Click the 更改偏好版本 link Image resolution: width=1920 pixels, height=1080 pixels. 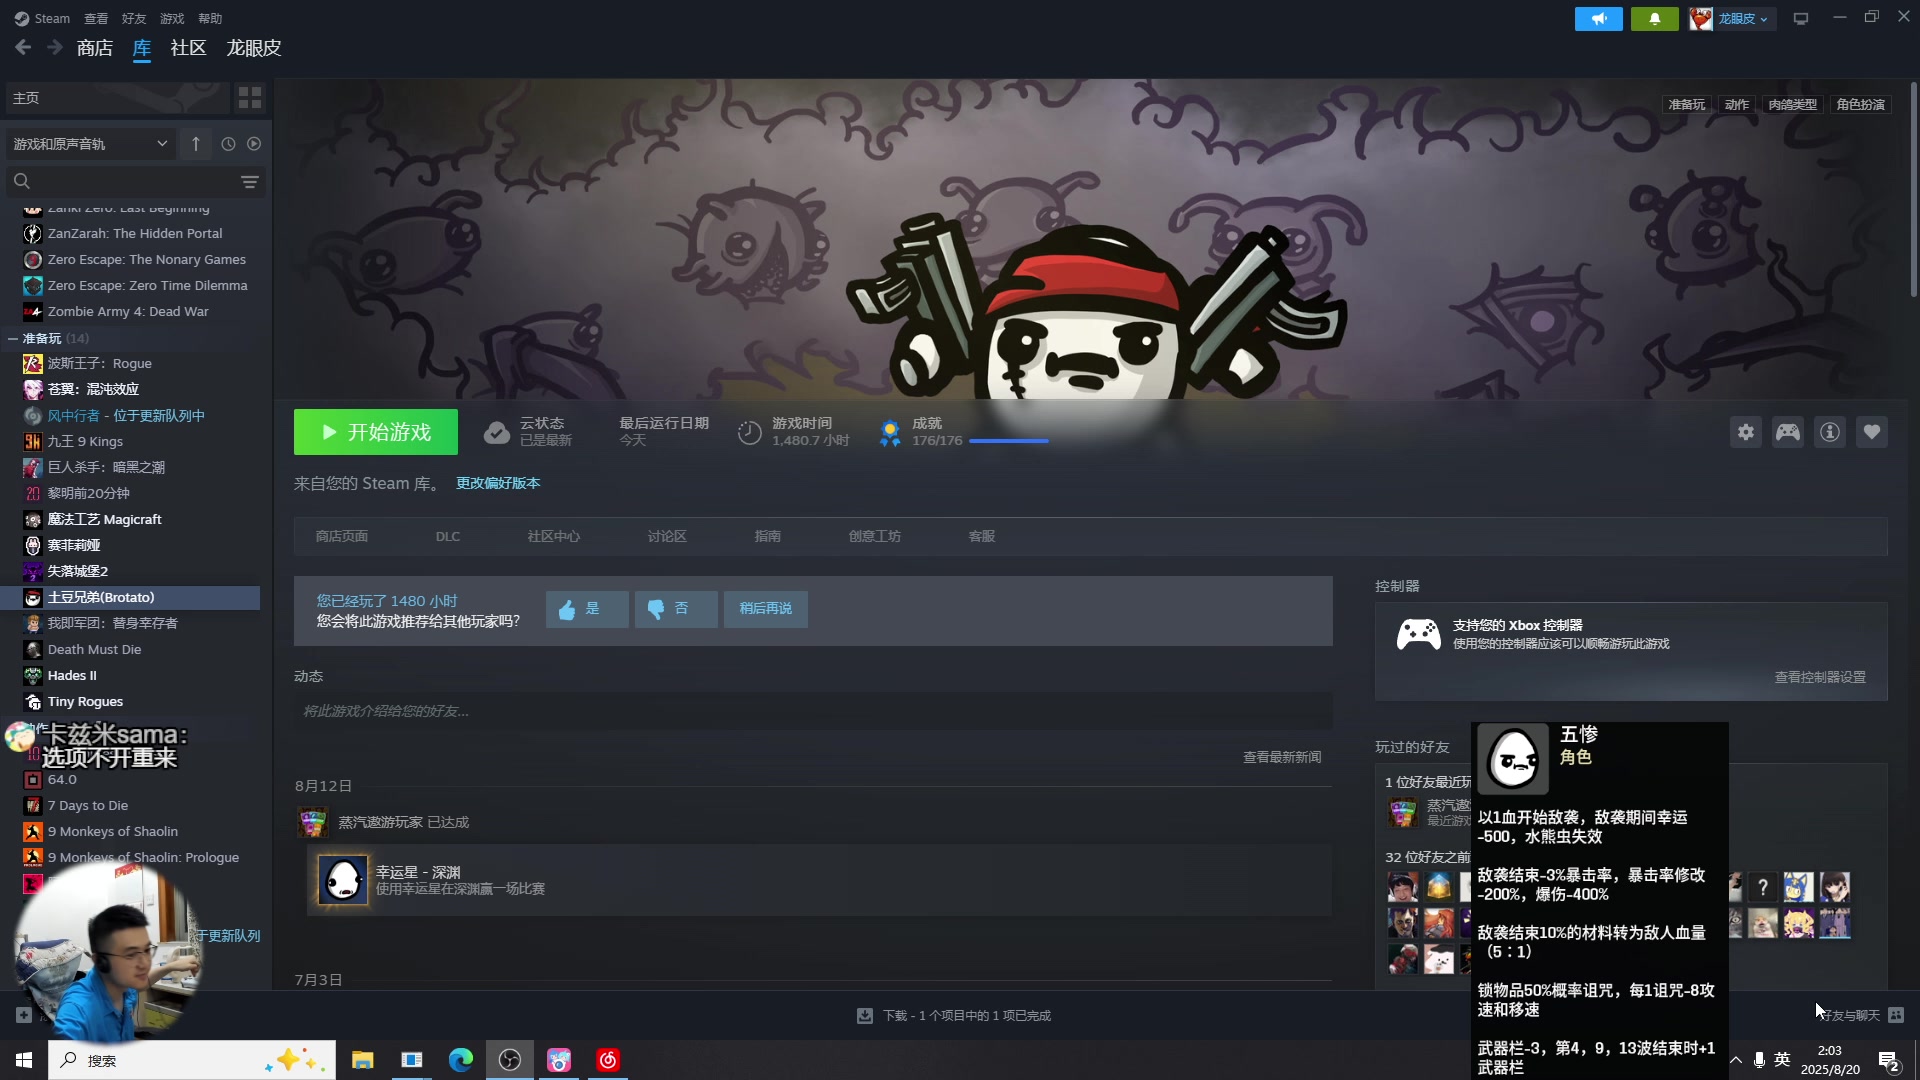(498, 483)
